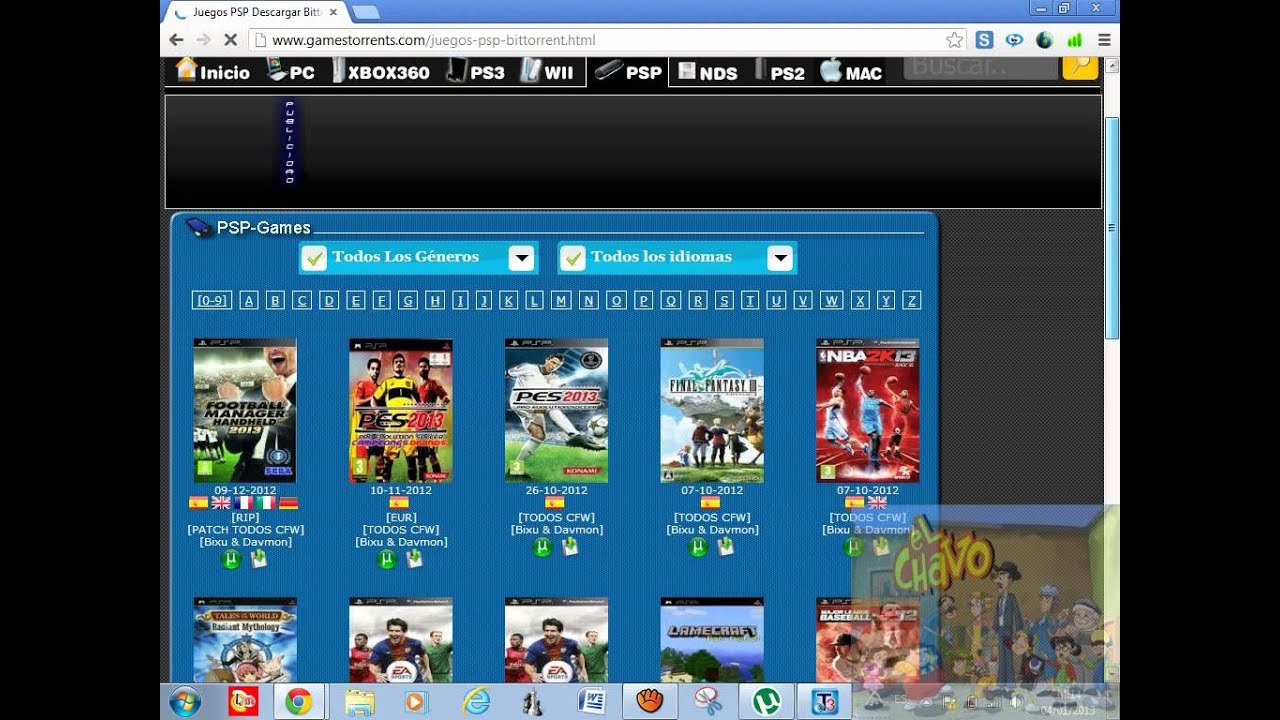
Task: Stop the page loading
Action: [x=230, y=40]
